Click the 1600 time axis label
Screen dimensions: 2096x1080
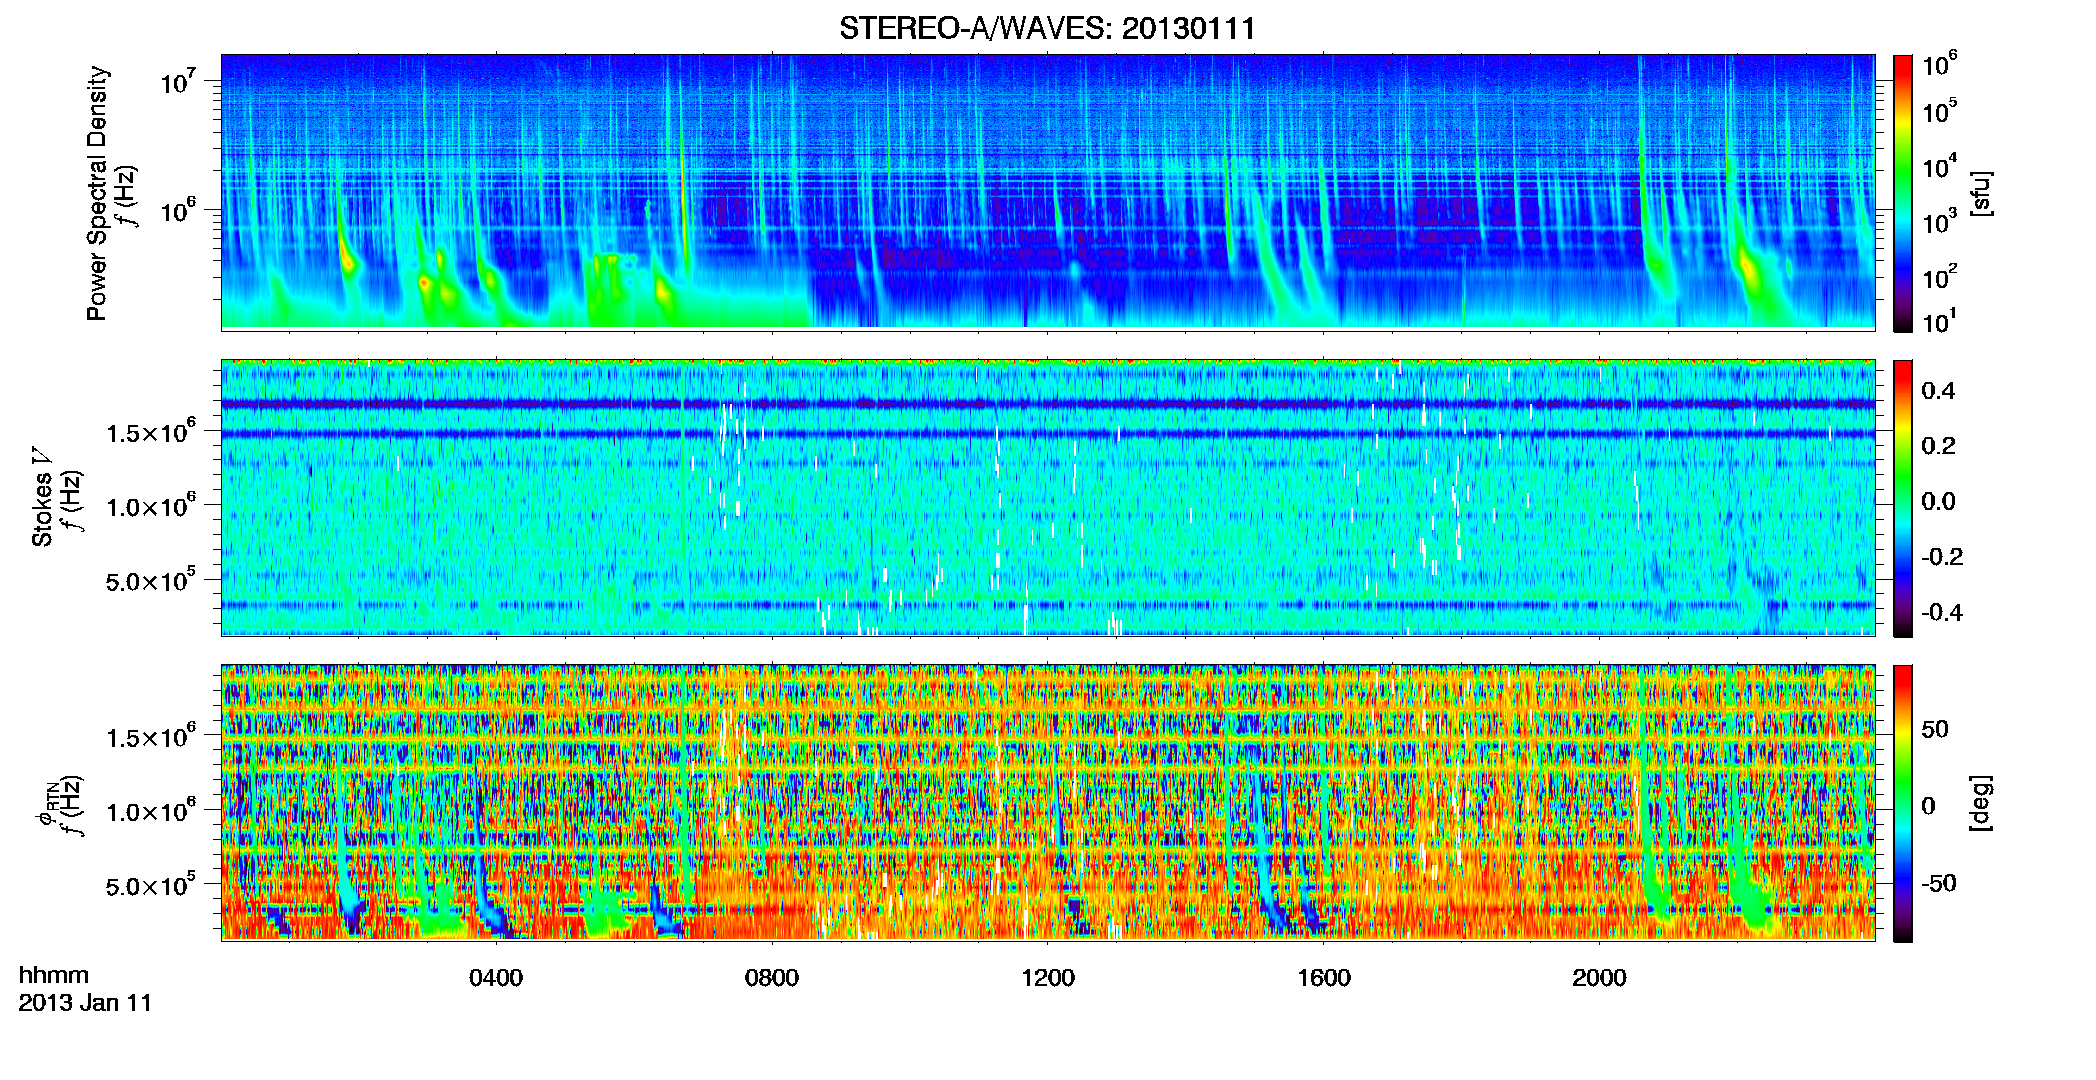tap(1324, 978)
